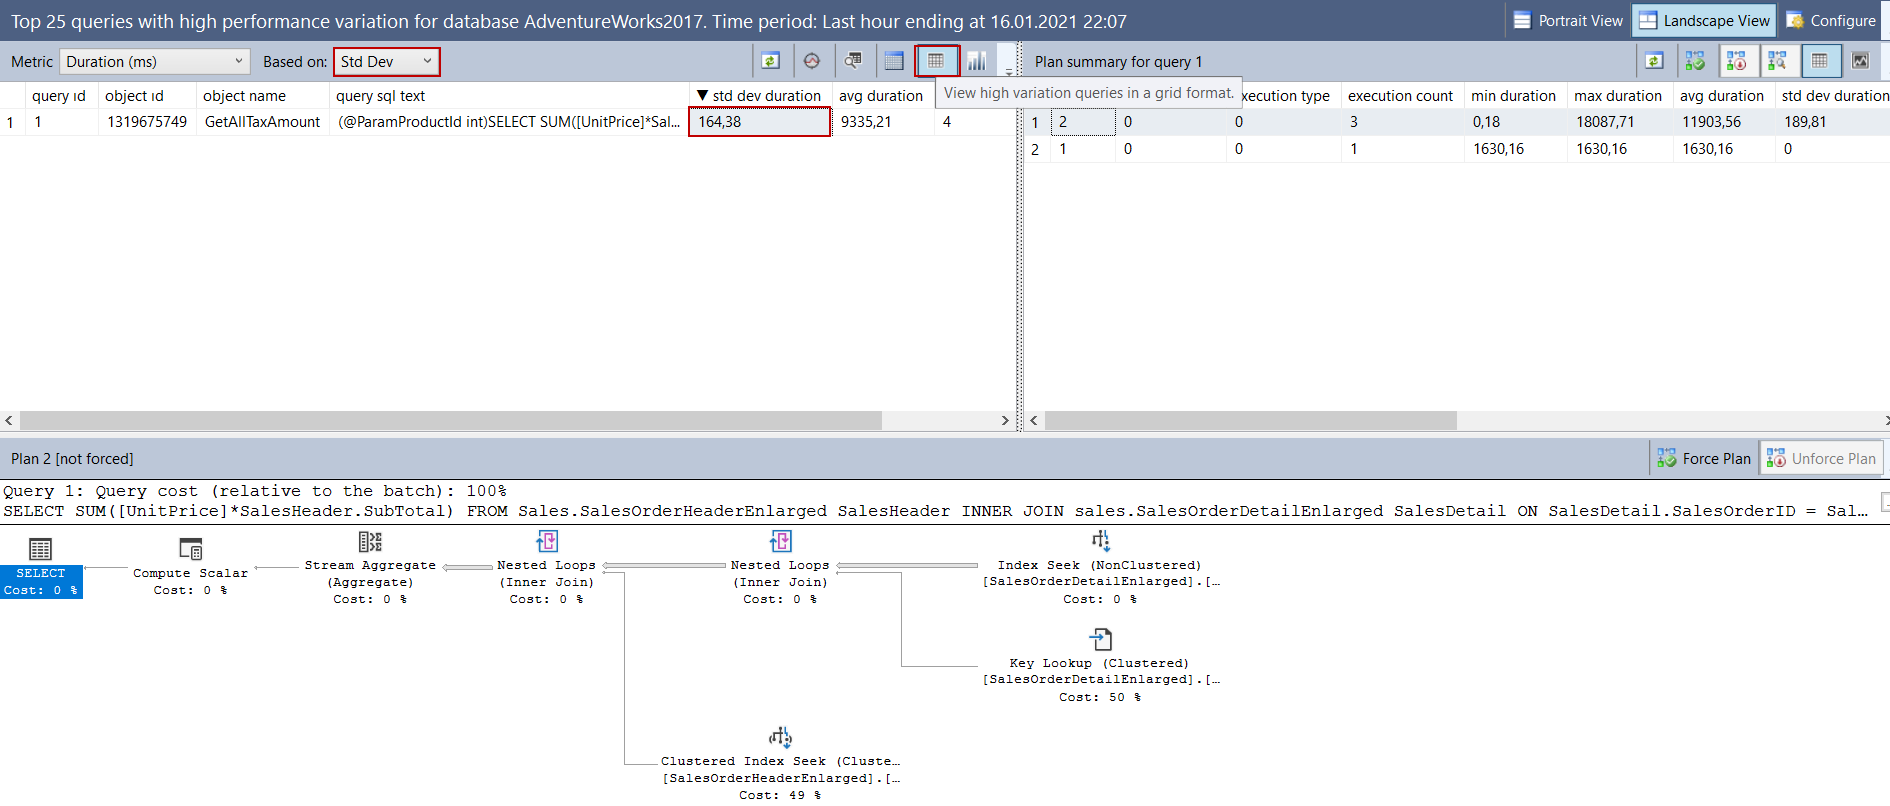
Task: Select the std dev duration cell 164,38
Action: click(x=760, y=122)
